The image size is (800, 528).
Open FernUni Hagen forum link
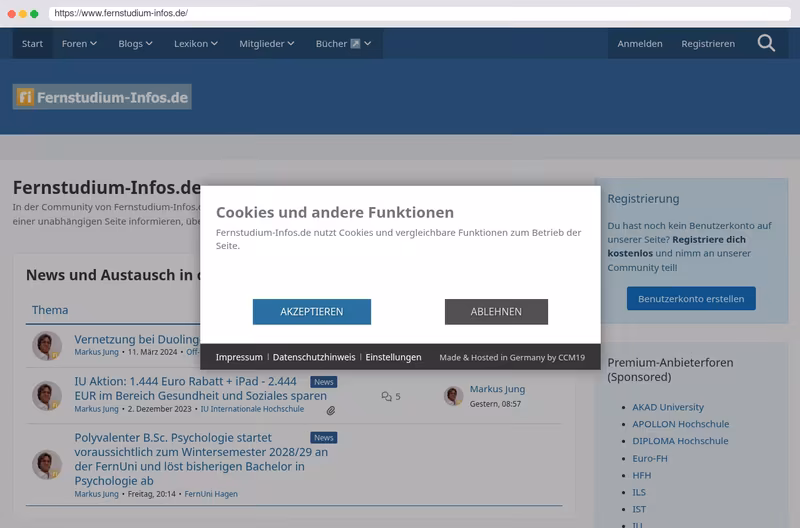click(x=211, y=494)
